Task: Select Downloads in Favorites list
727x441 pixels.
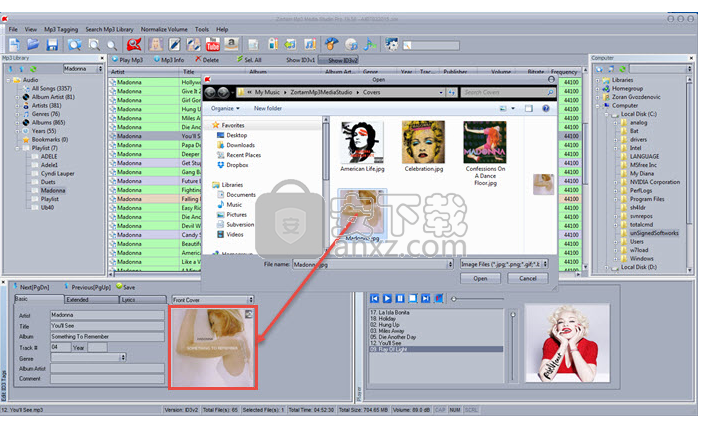Action: click(240, 145)
